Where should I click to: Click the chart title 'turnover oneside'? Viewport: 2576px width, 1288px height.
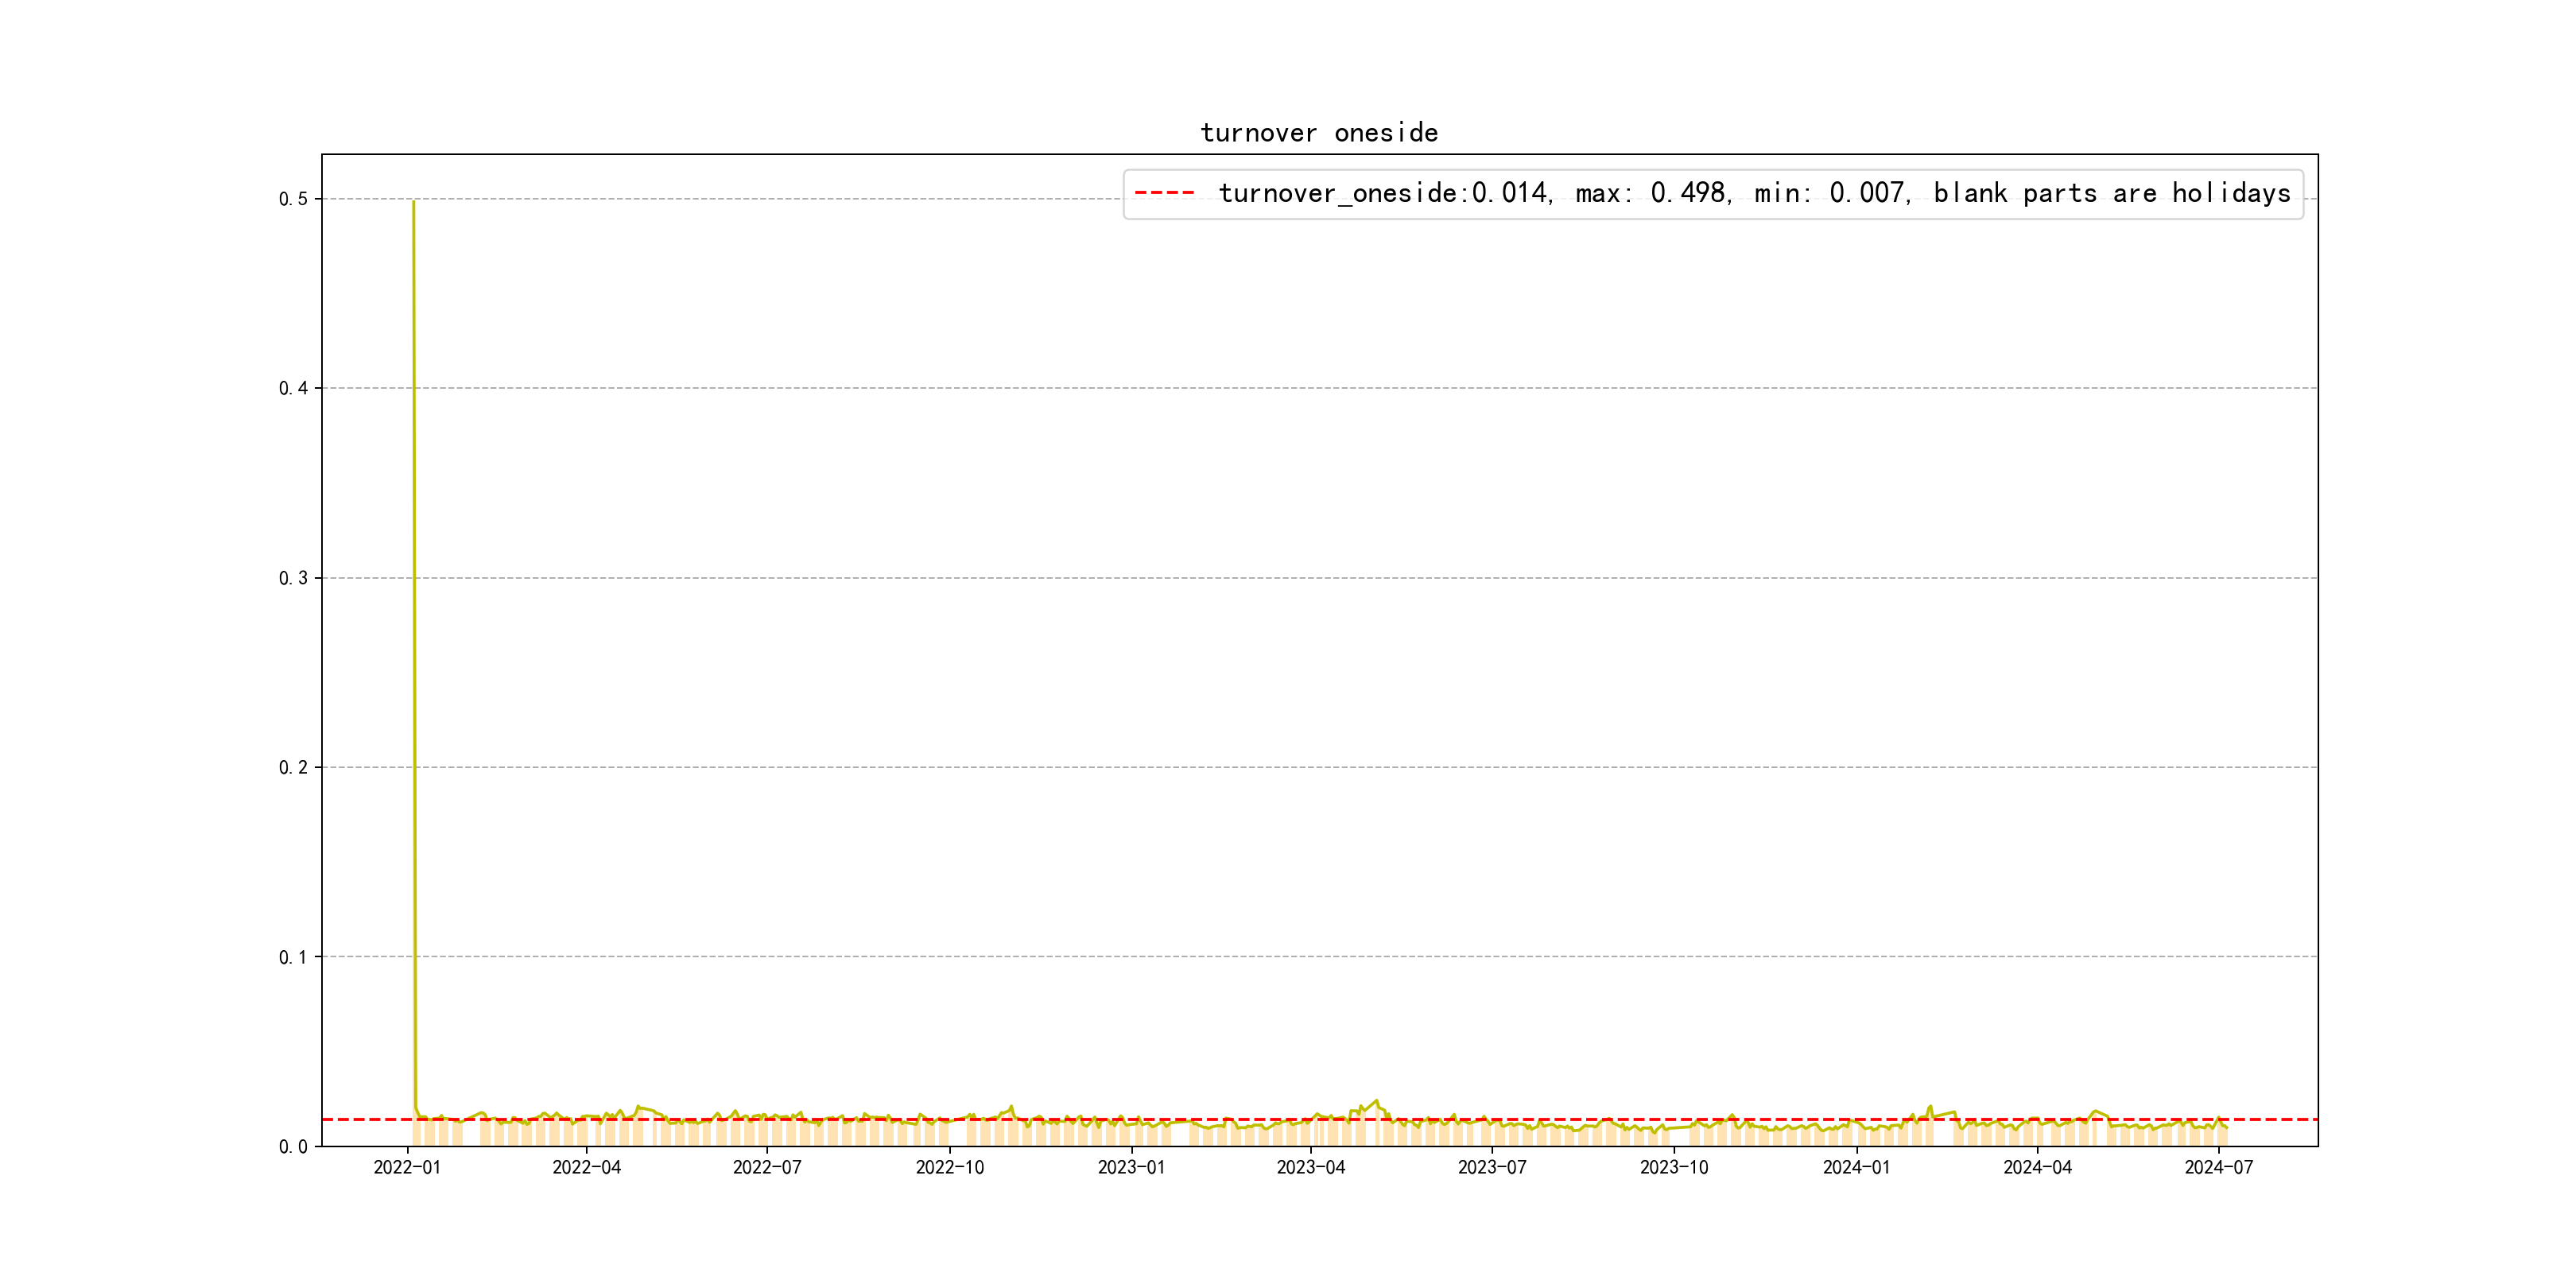[x=1318, y=133]
